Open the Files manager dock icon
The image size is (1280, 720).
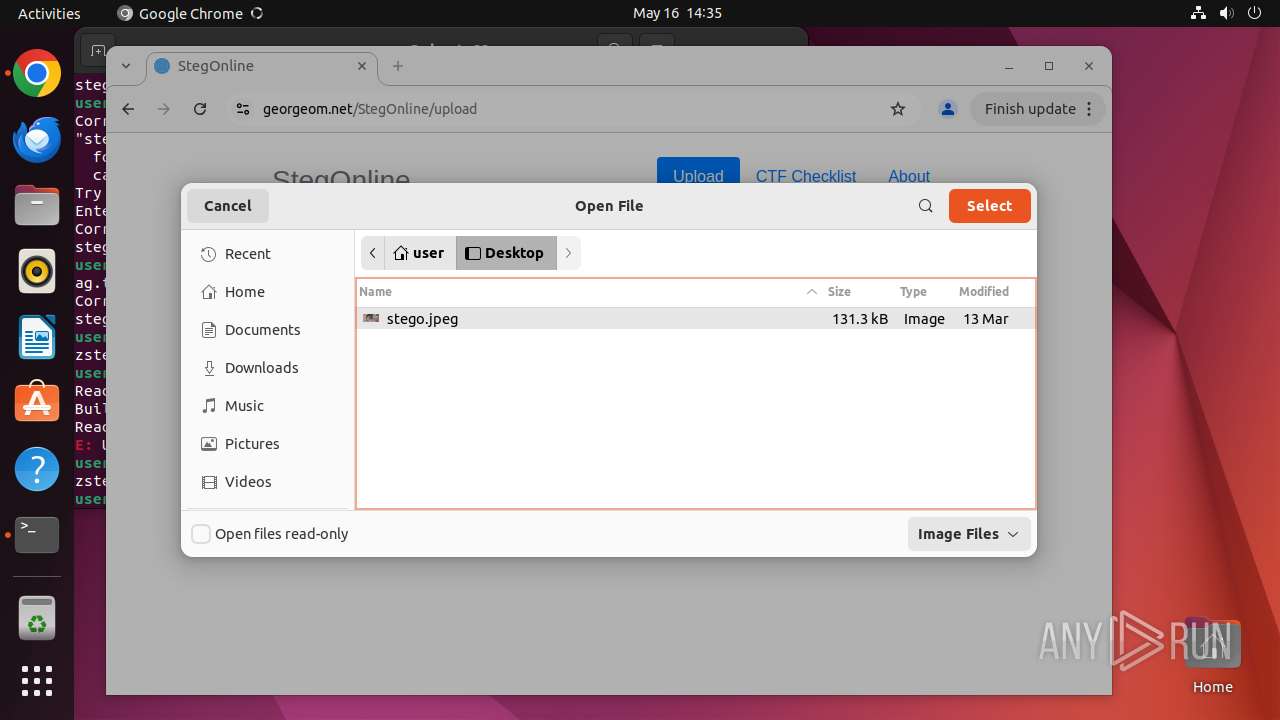click(37, 206)
